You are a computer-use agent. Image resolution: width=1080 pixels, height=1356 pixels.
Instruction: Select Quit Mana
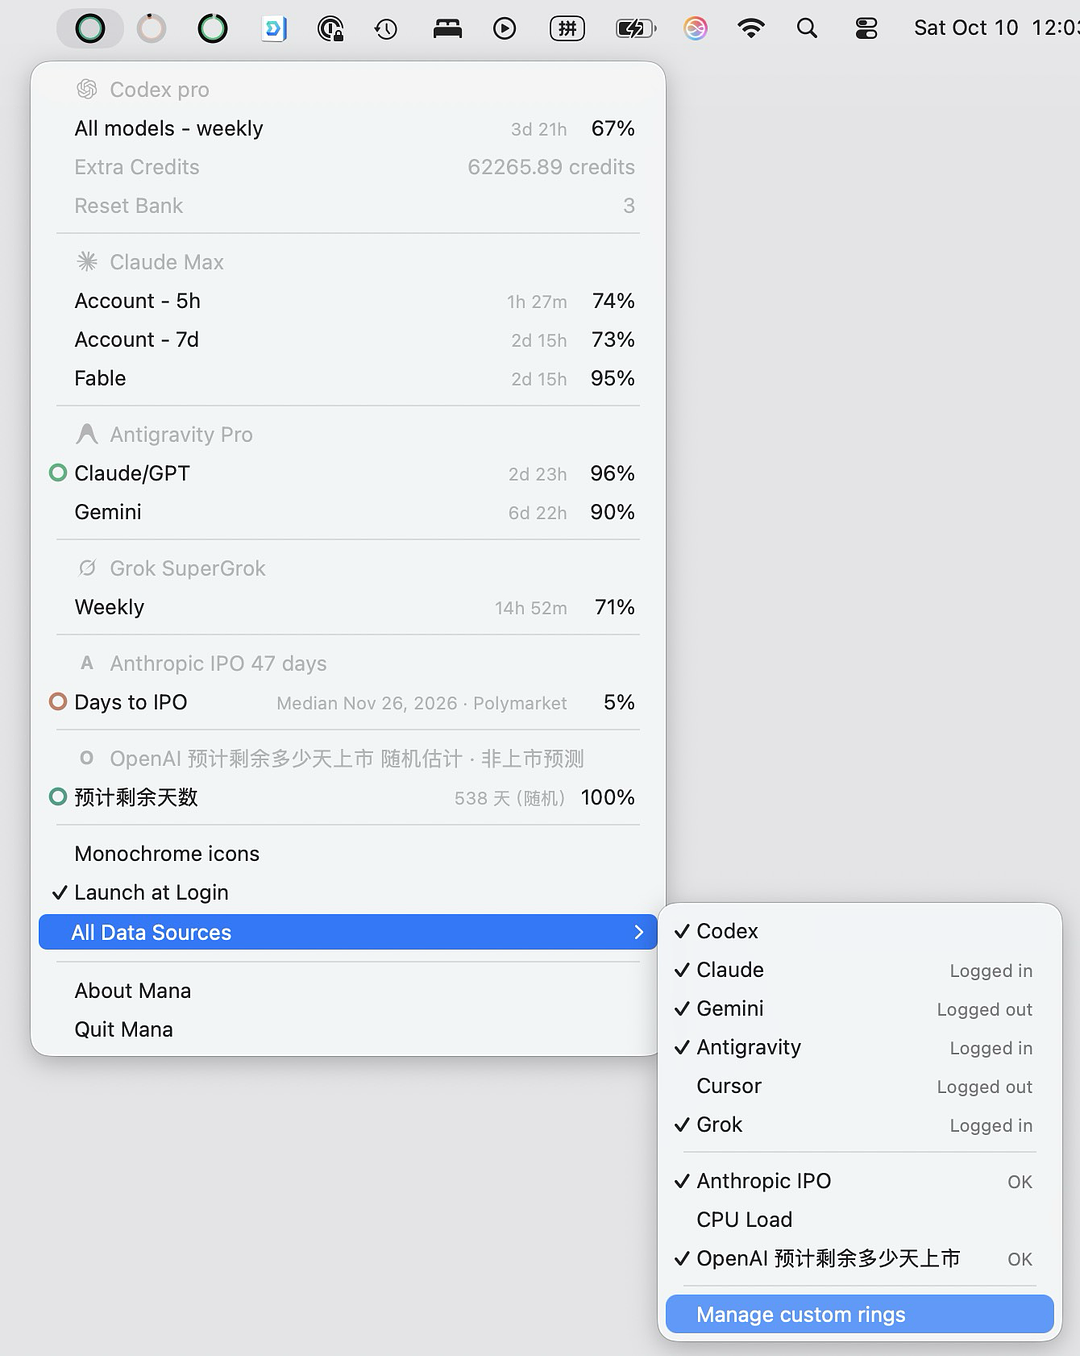[347, 1030]
